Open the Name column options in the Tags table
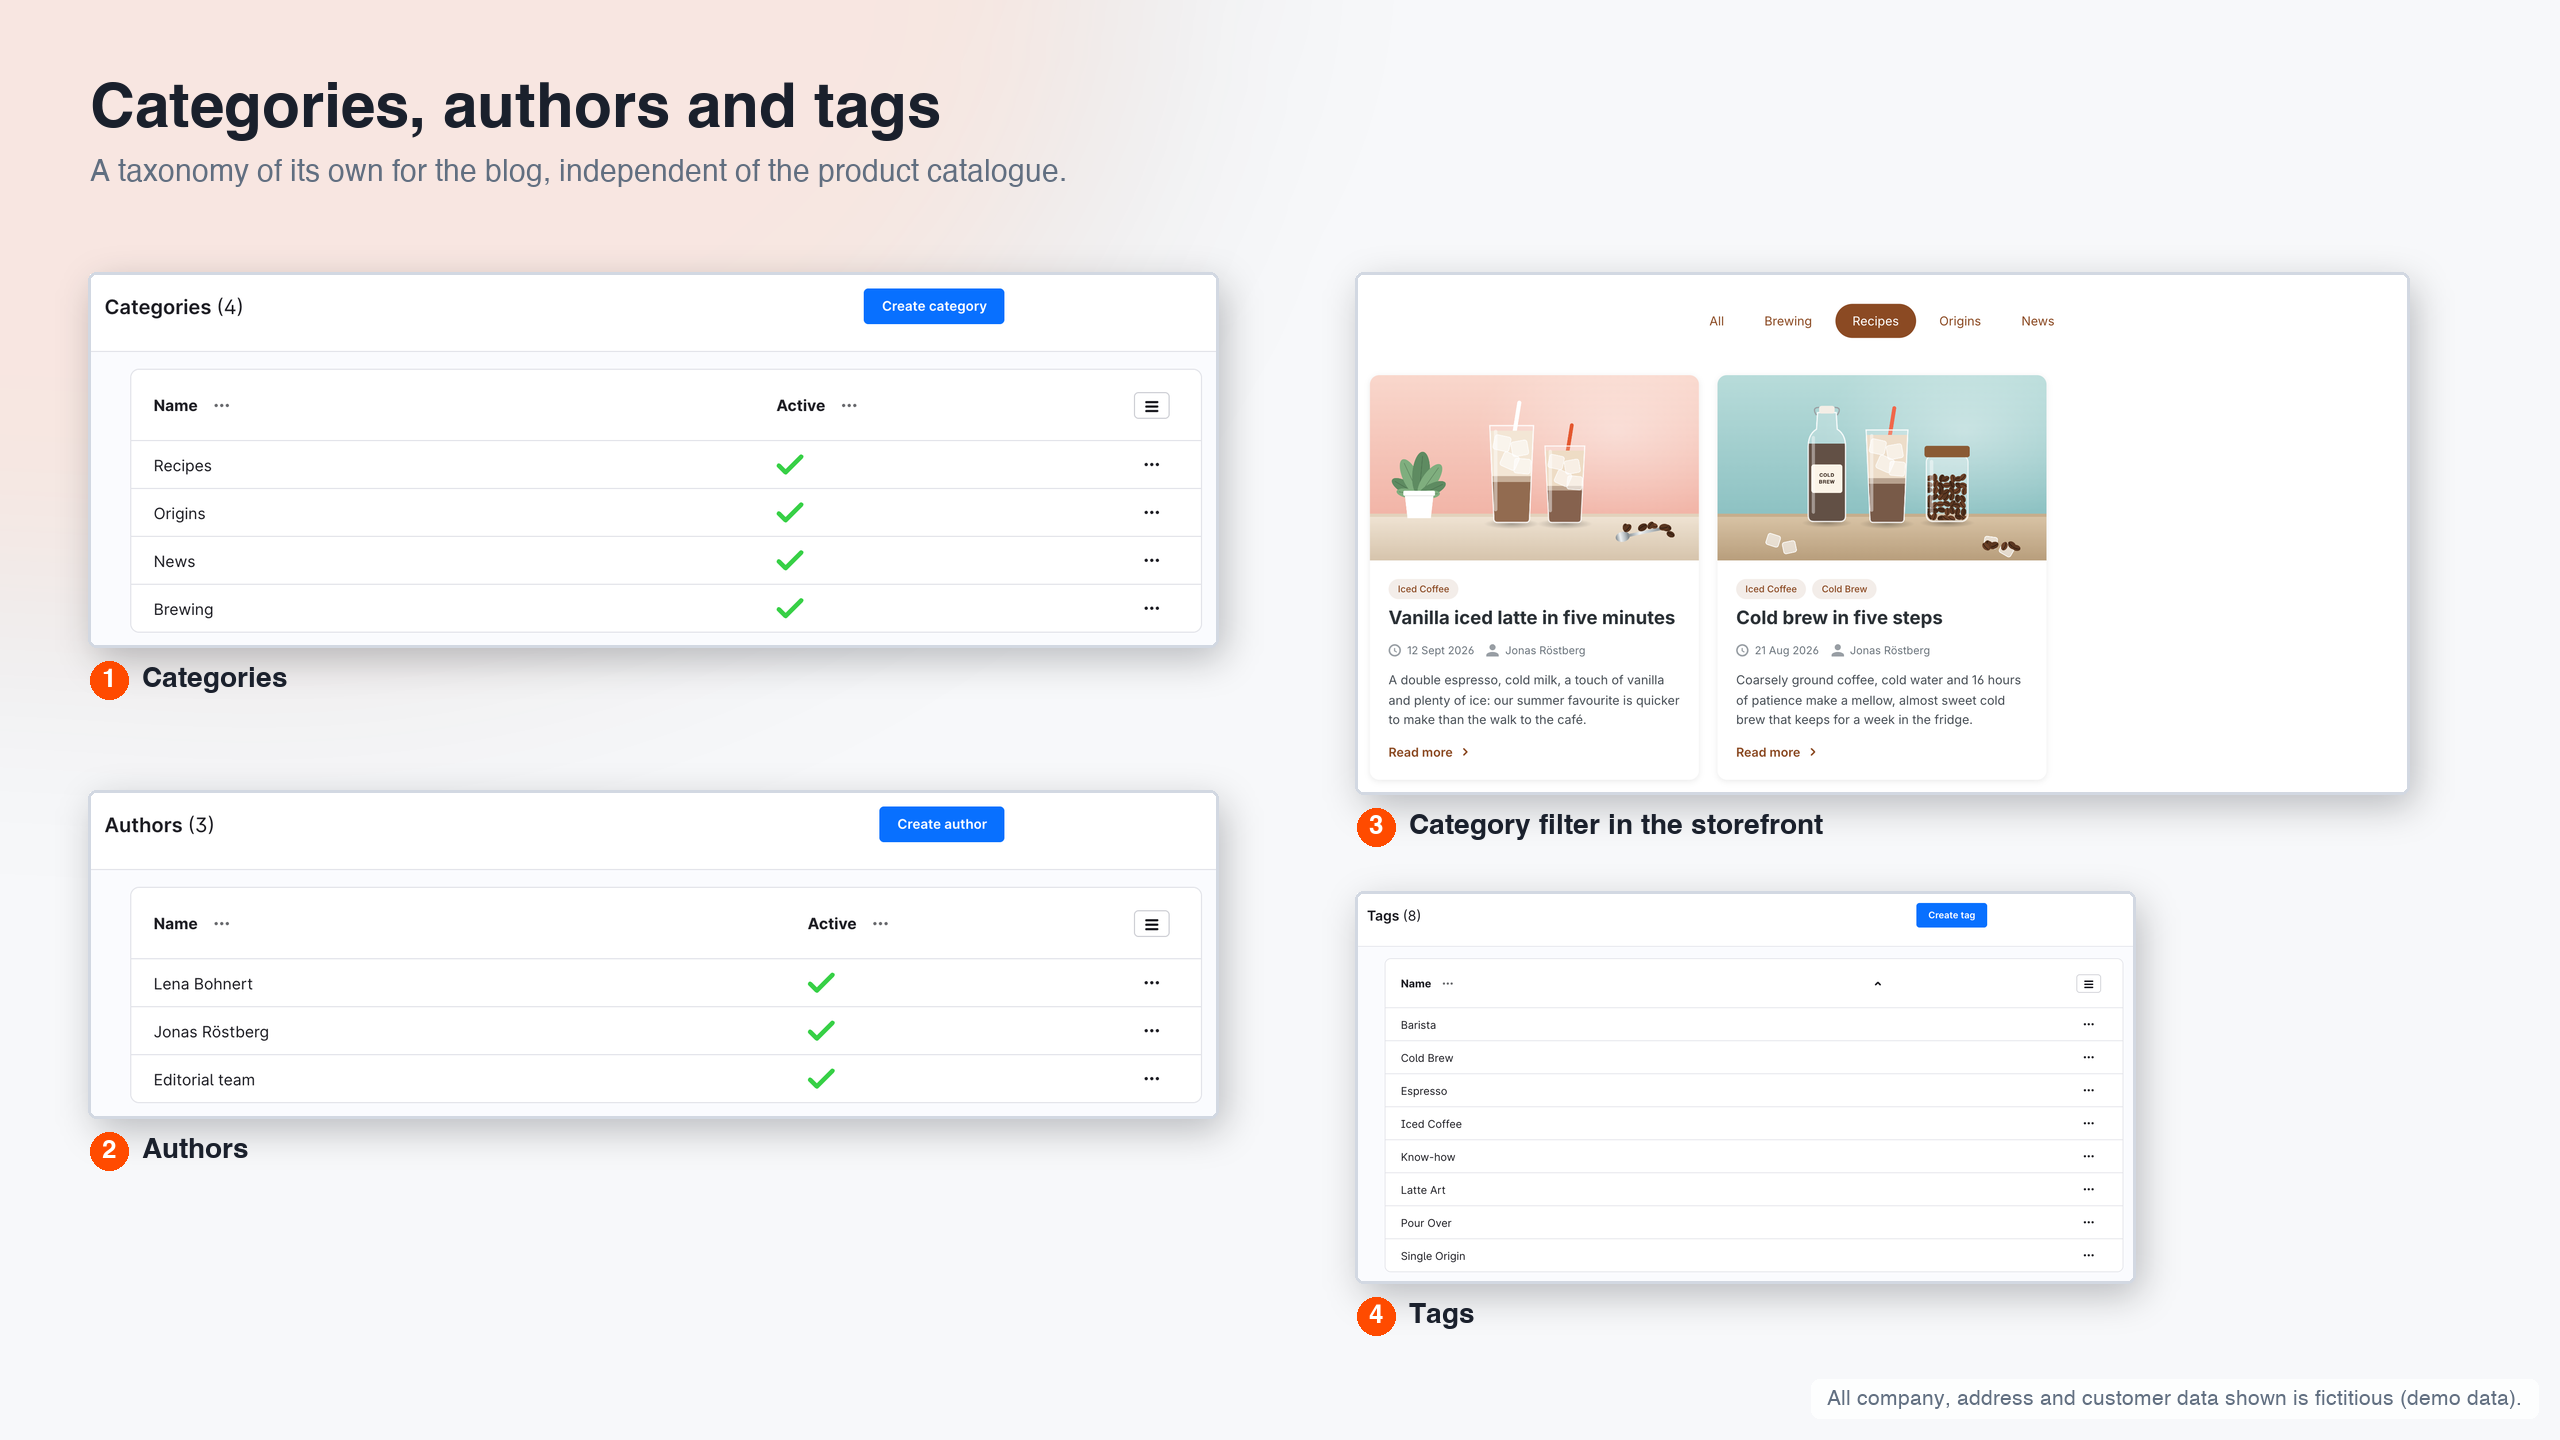 1447,984
